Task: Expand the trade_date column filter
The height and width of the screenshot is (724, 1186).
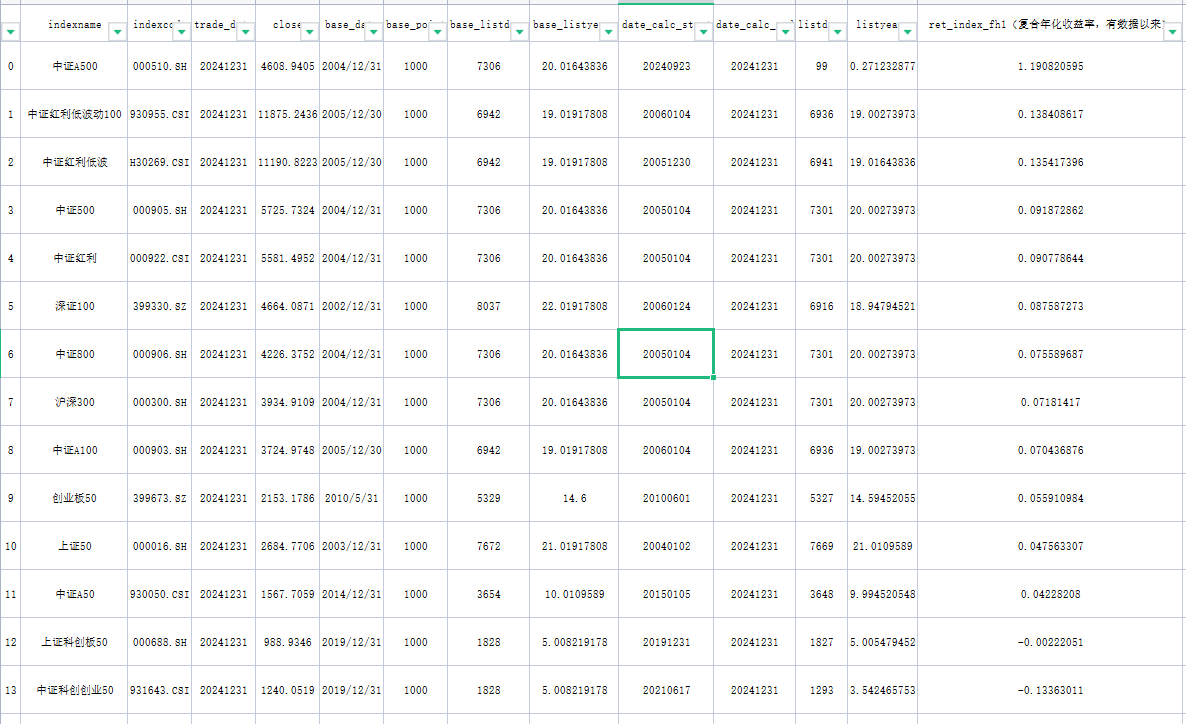Action: tap(245, 33)
